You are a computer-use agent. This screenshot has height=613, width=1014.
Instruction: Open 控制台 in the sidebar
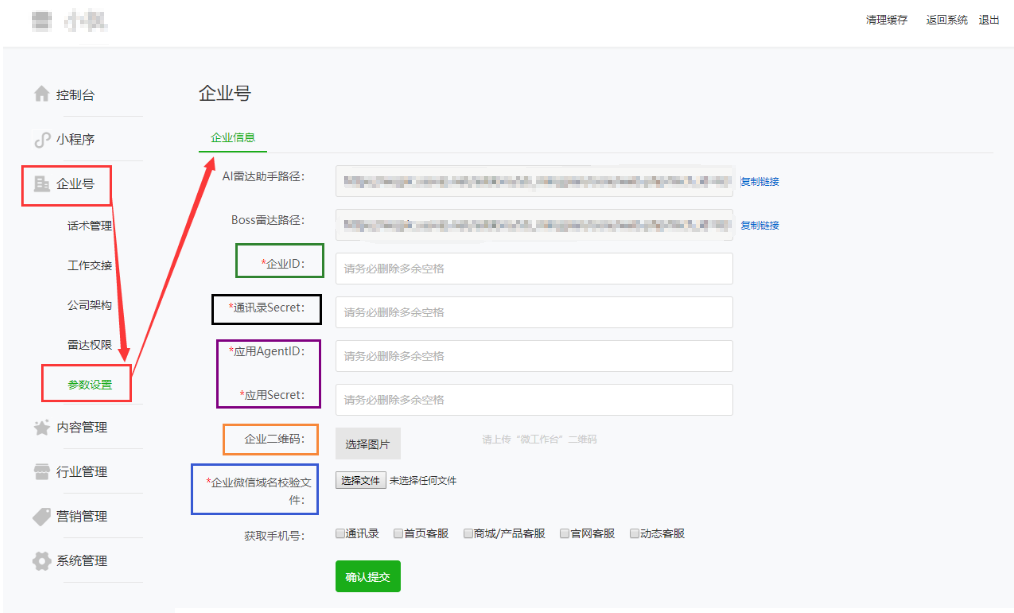[75, 95]
